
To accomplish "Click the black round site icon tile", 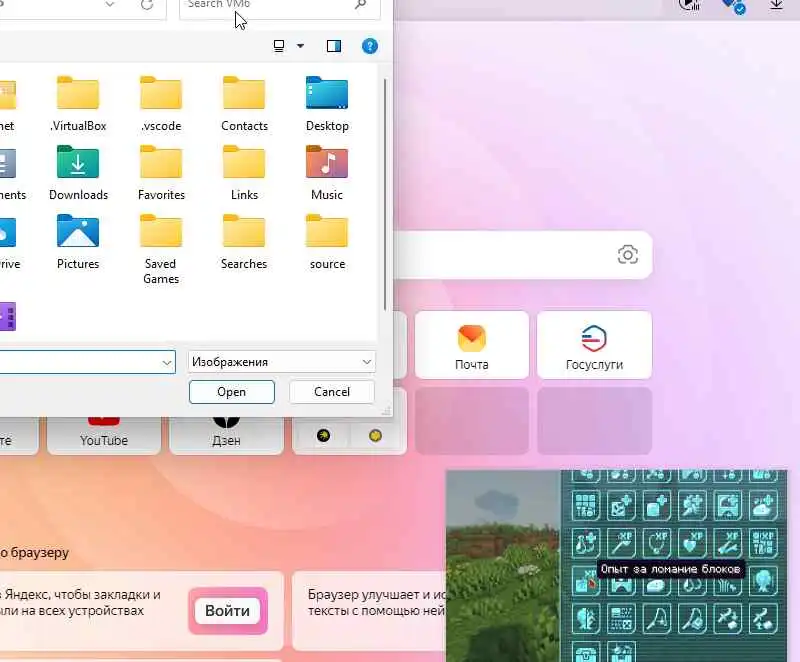I will point(323,436).
